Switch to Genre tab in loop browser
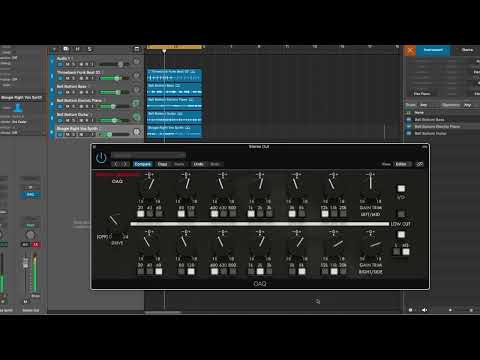 pos(467,50)
